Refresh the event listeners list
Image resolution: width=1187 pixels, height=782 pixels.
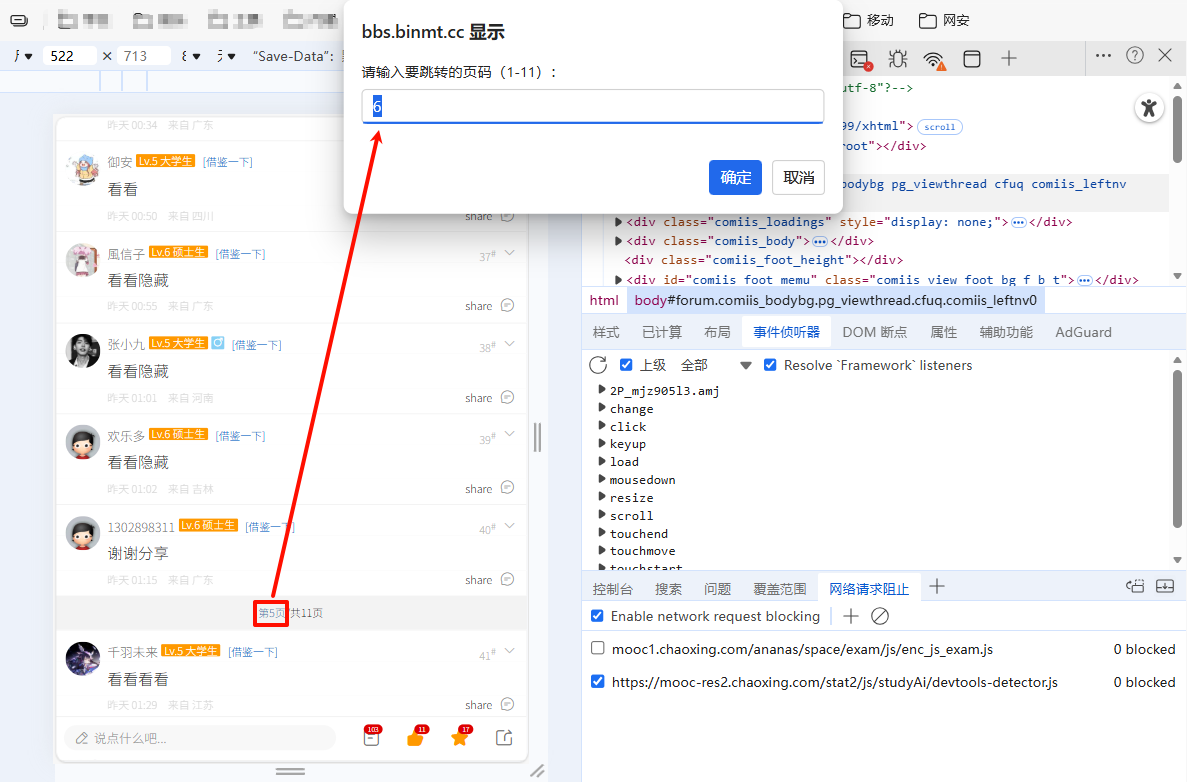(598, 365)
